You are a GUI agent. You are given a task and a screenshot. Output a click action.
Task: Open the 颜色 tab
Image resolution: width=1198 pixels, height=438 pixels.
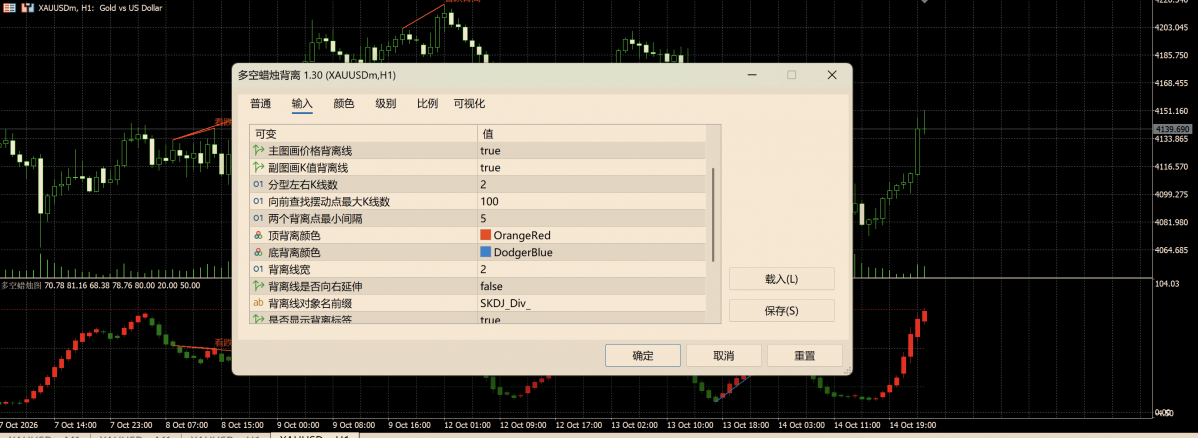click(344, 104)
